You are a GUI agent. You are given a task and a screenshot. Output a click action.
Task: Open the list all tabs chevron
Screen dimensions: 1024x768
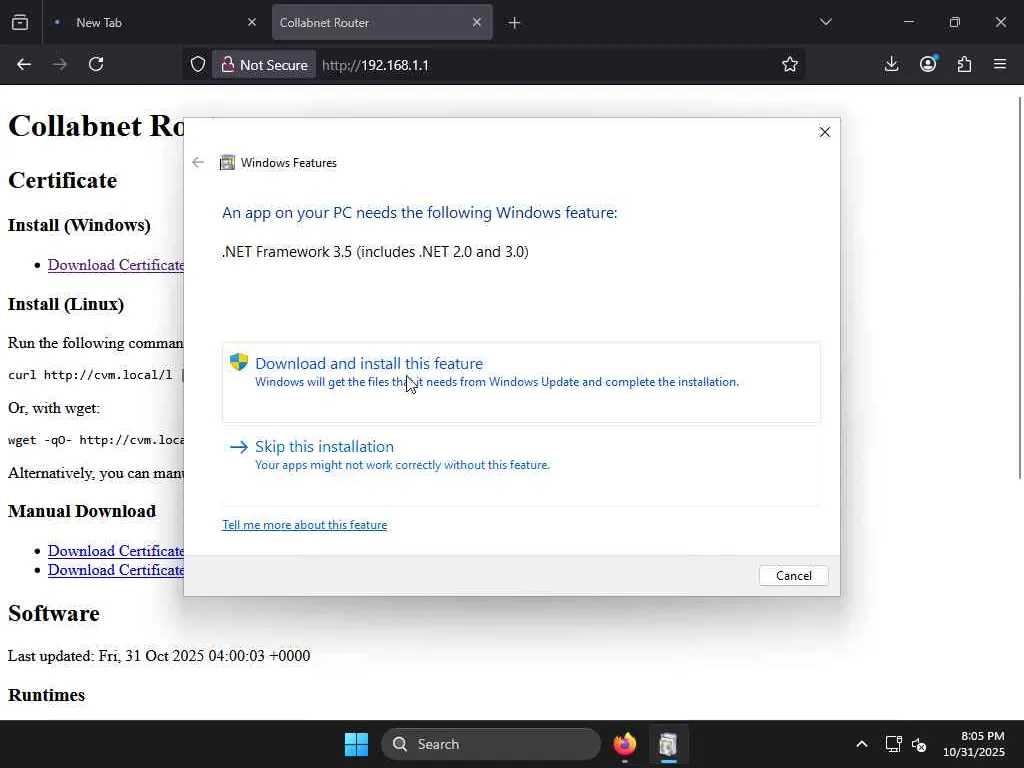point(825,22)
